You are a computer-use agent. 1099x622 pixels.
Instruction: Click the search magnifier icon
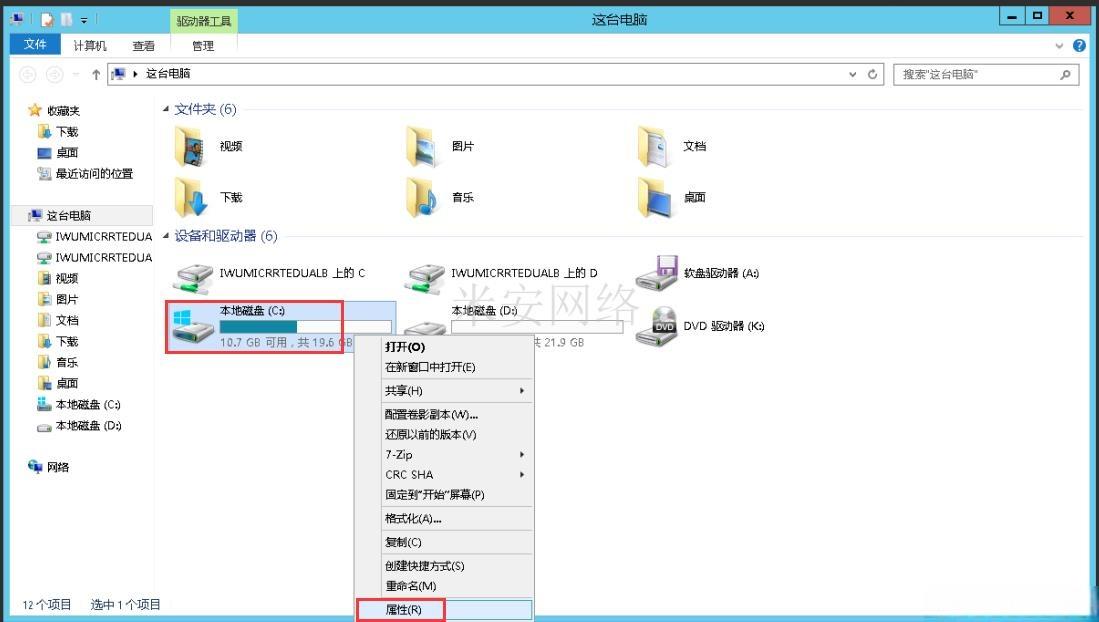1065,74
